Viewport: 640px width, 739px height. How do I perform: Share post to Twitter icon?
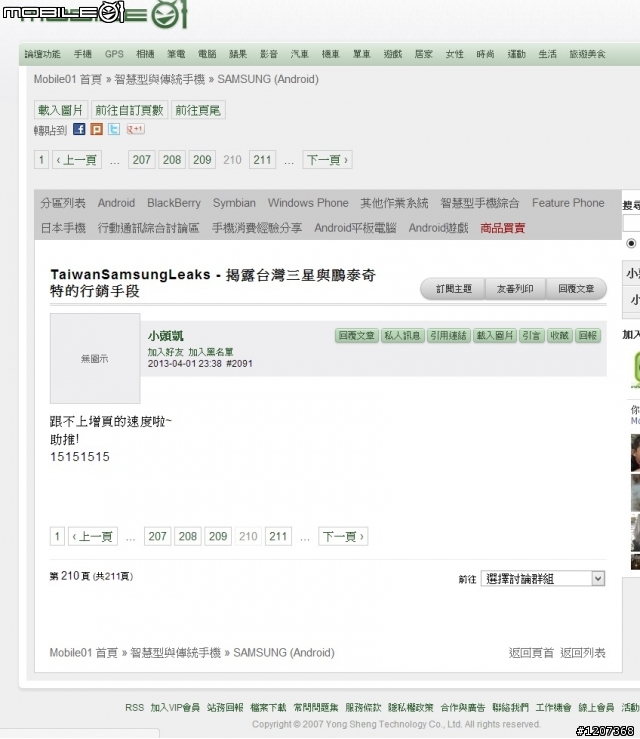(x=114, y=129)
